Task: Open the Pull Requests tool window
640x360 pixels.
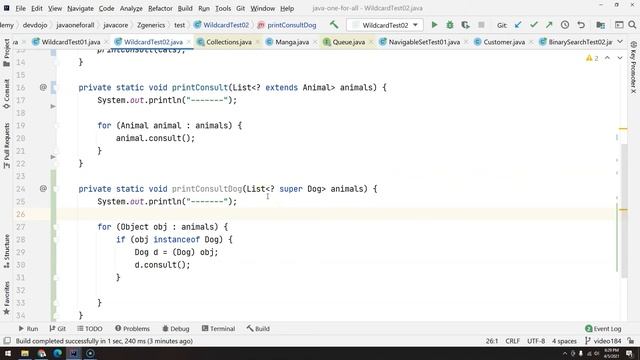Action: 7,146
